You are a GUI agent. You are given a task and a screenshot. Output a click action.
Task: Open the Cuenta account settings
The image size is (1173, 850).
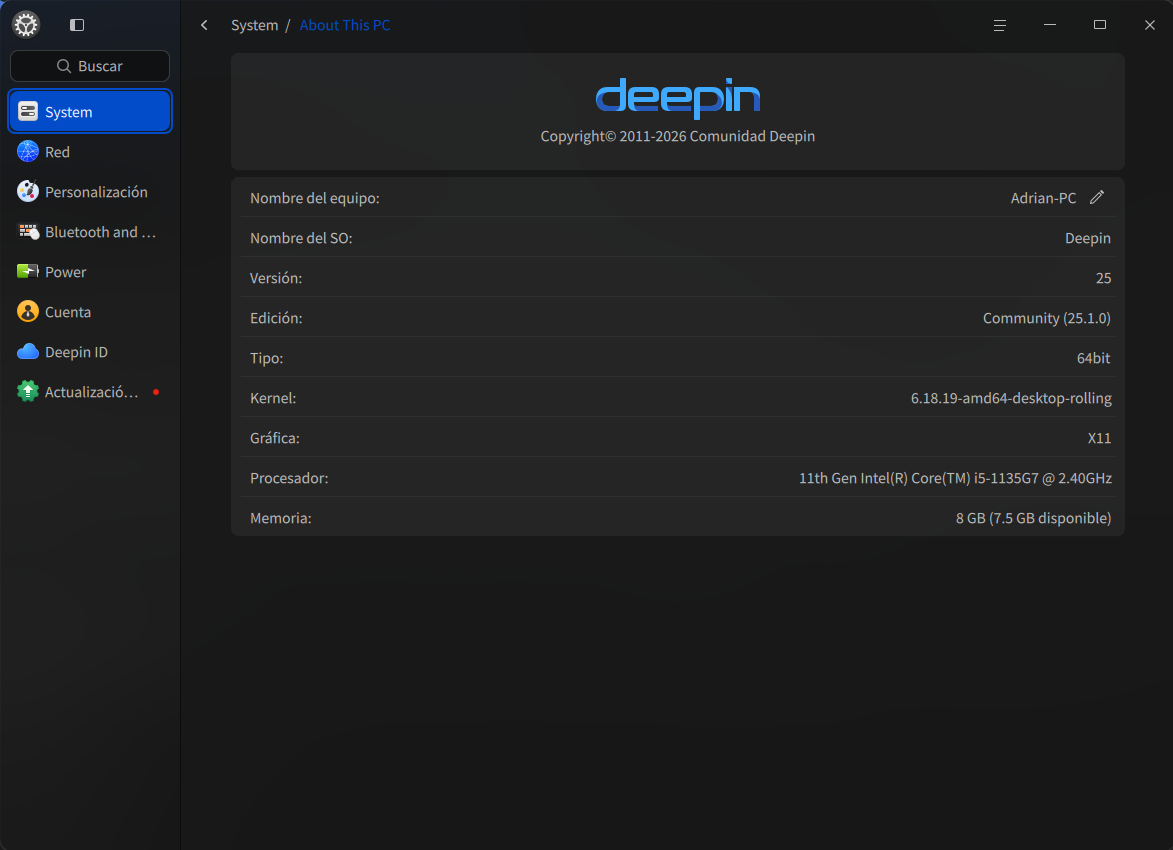pos(67,311)
